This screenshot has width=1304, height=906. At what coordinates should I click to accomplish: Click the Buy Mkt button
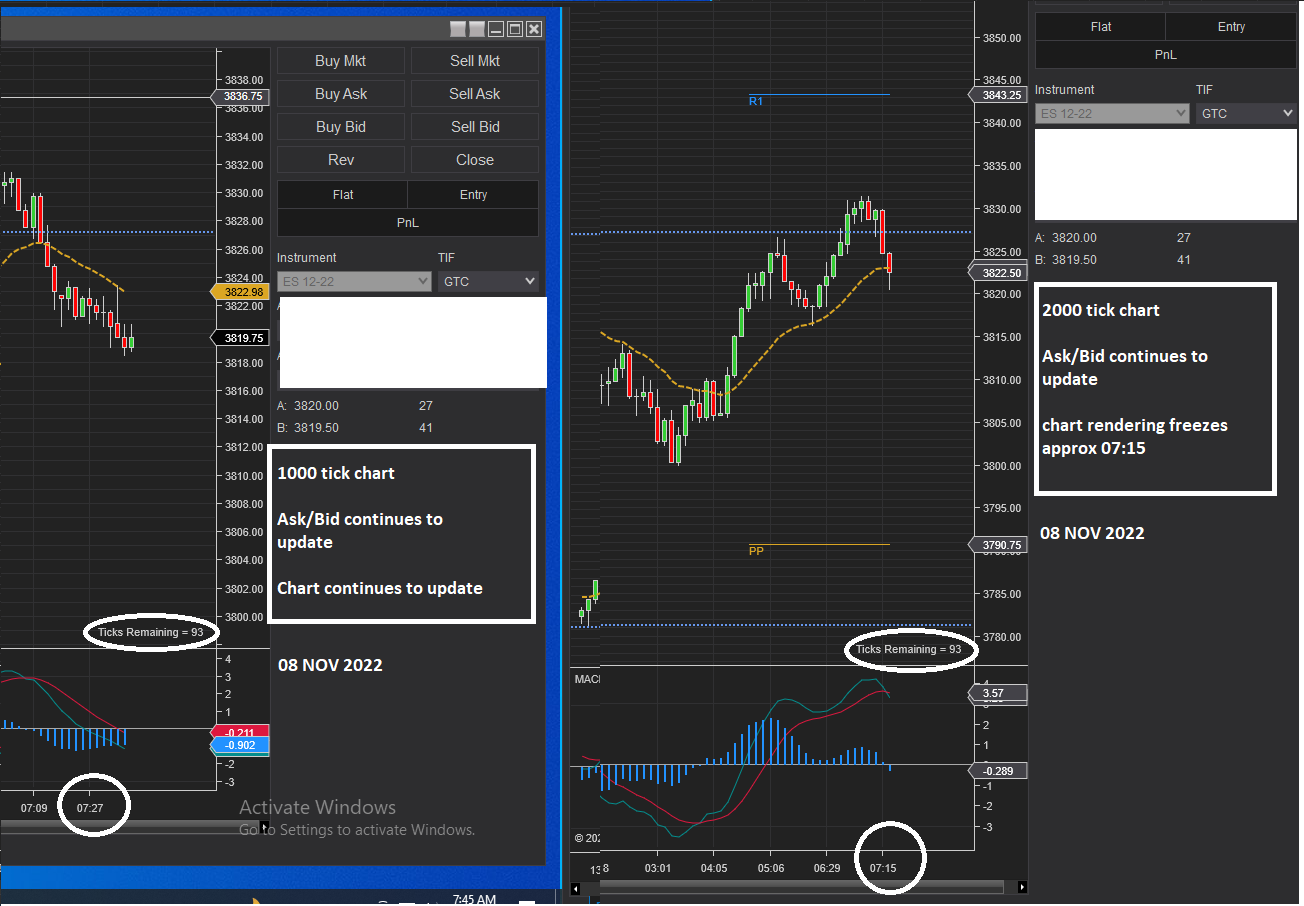341,61
